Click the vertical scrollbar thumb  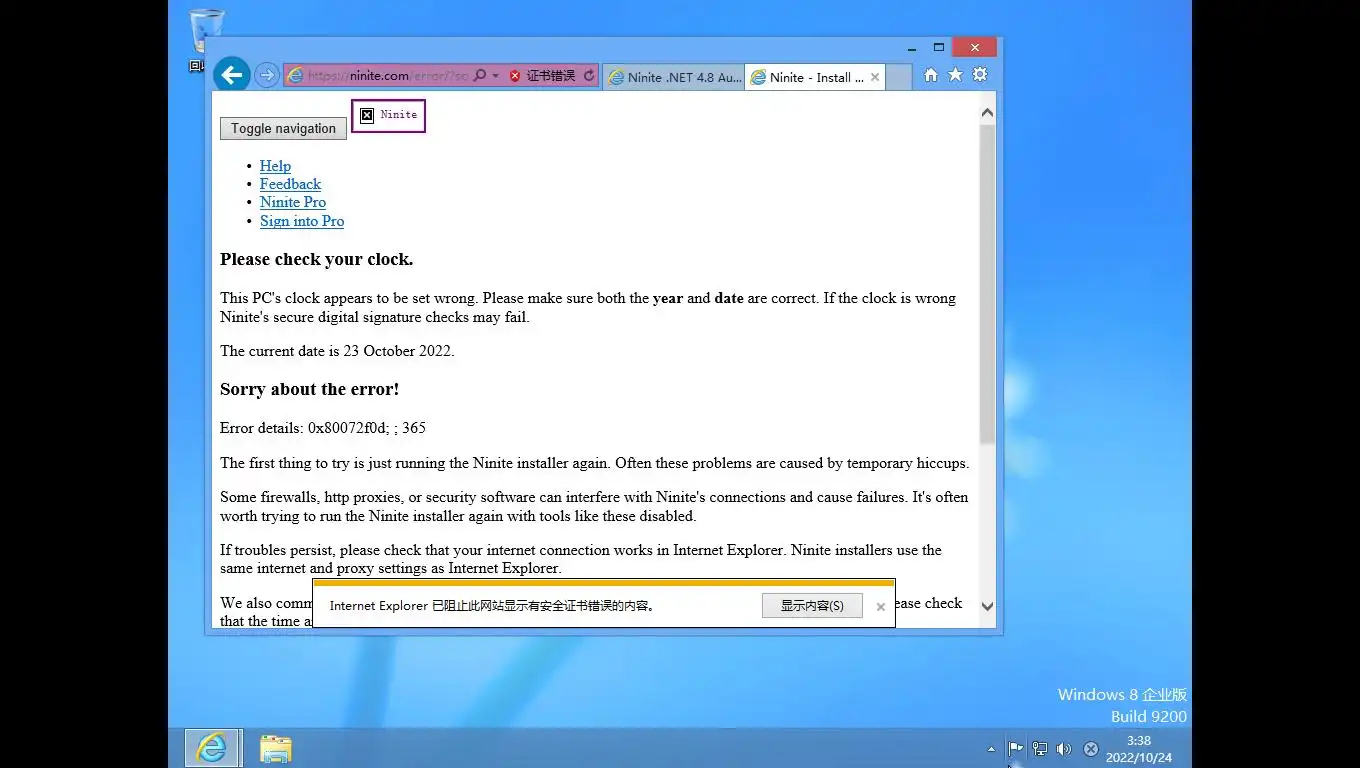987,284
